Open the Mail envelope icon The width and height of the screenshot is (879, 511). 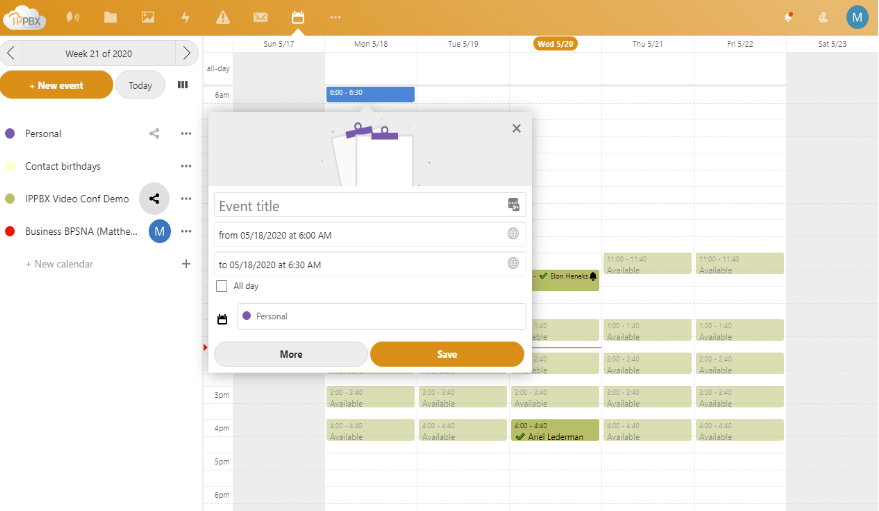pyautogui.click(x=260, y=17)
